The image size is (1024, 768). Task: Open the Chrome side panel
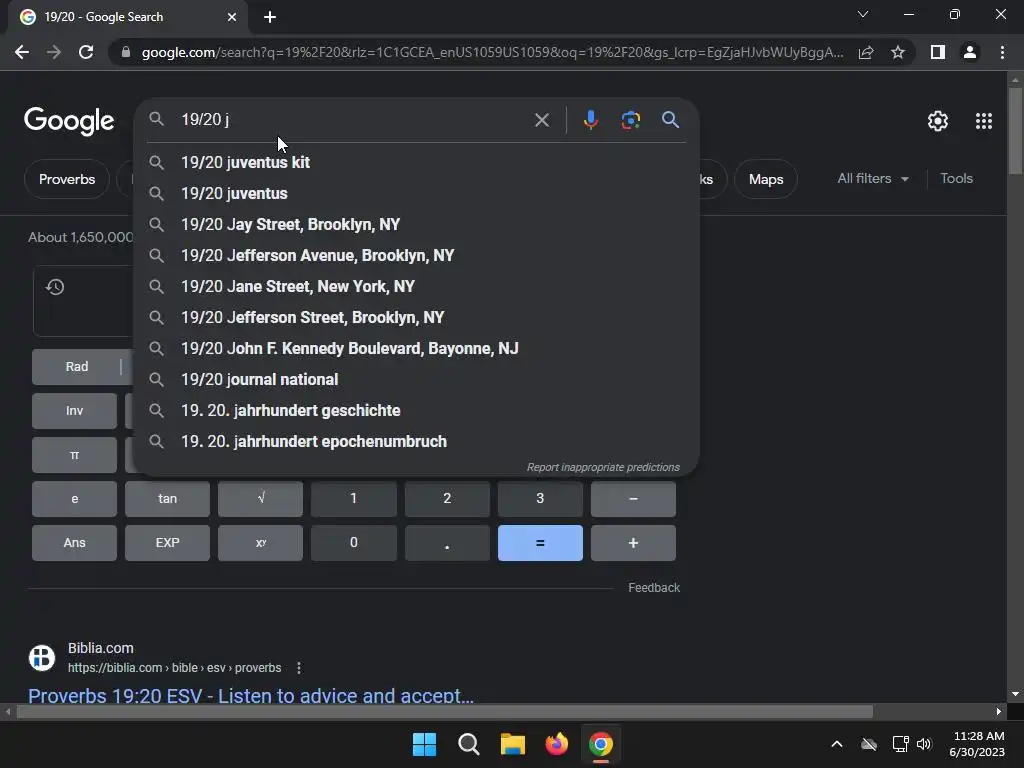(938, 52)
